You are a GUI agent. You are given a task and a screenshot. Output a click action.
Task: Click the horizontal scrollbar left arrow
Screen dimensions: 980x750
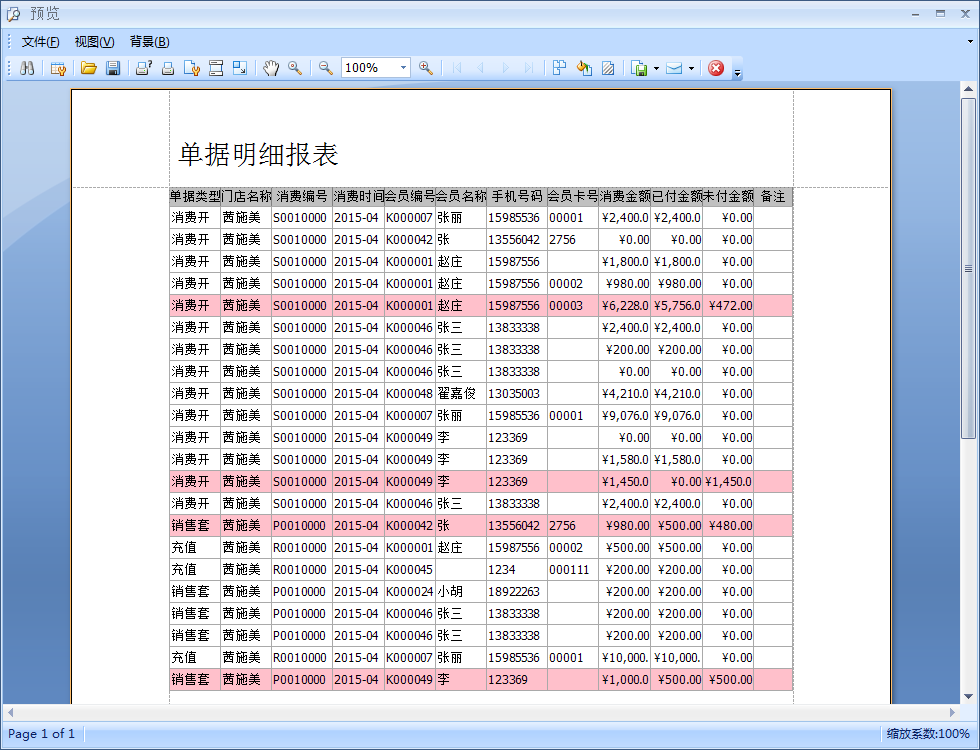click(11, 712)
